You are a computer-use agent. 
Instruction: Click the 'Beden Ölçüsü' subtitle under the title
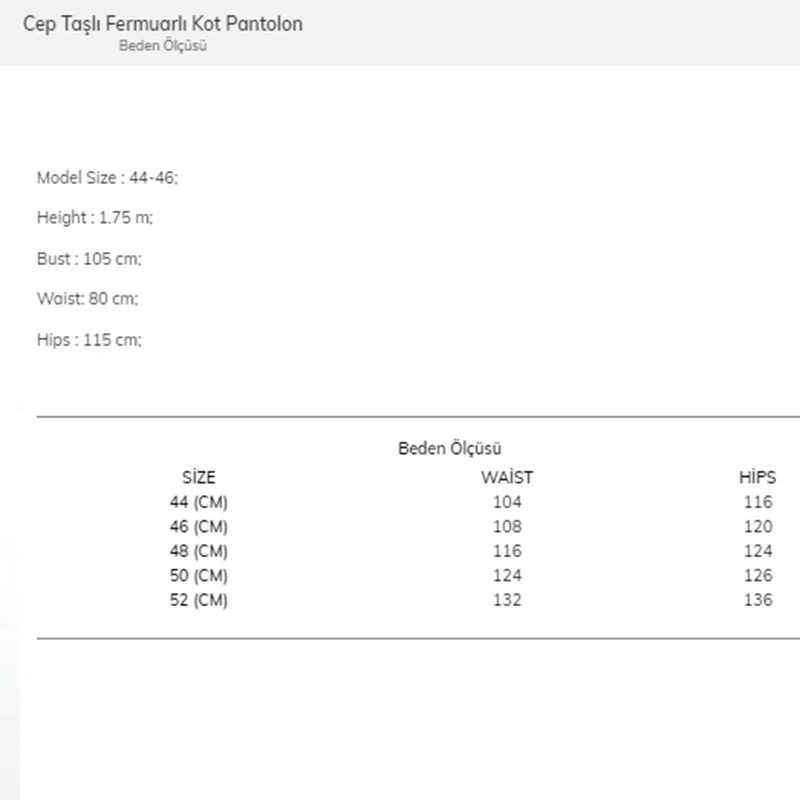point(162,46)
